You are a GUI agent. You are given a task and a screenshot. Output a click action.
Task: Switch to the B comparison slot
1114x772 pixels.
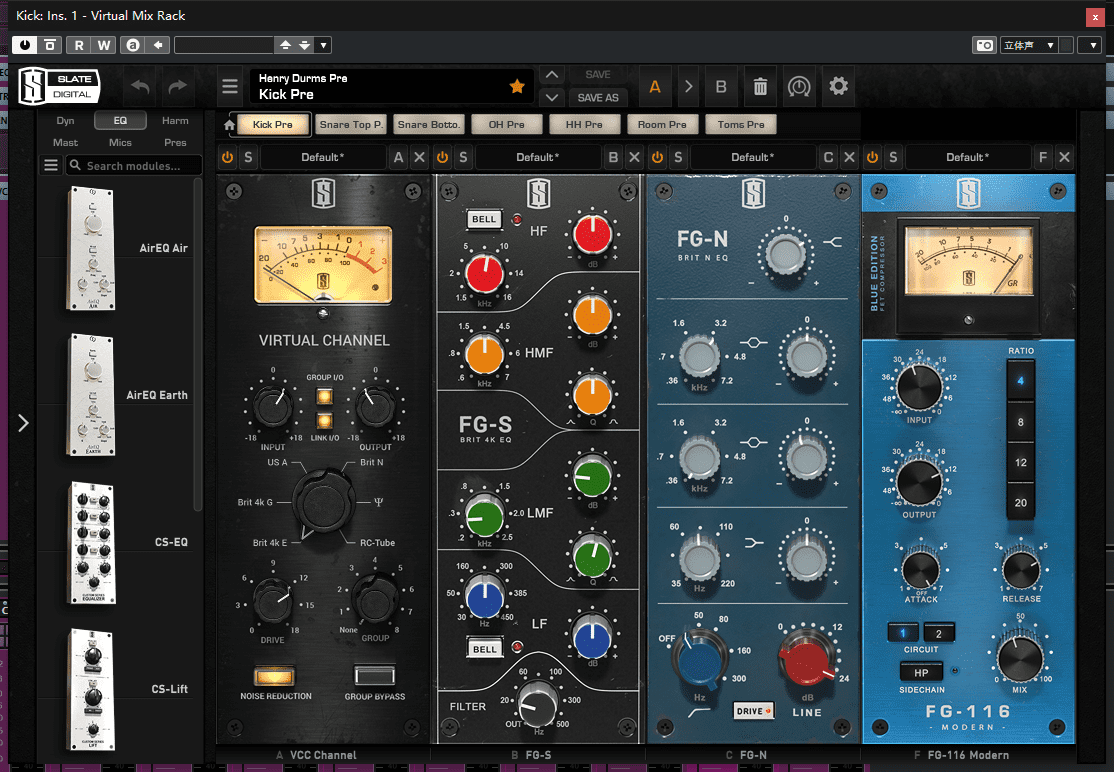click(x=720, y=87)
